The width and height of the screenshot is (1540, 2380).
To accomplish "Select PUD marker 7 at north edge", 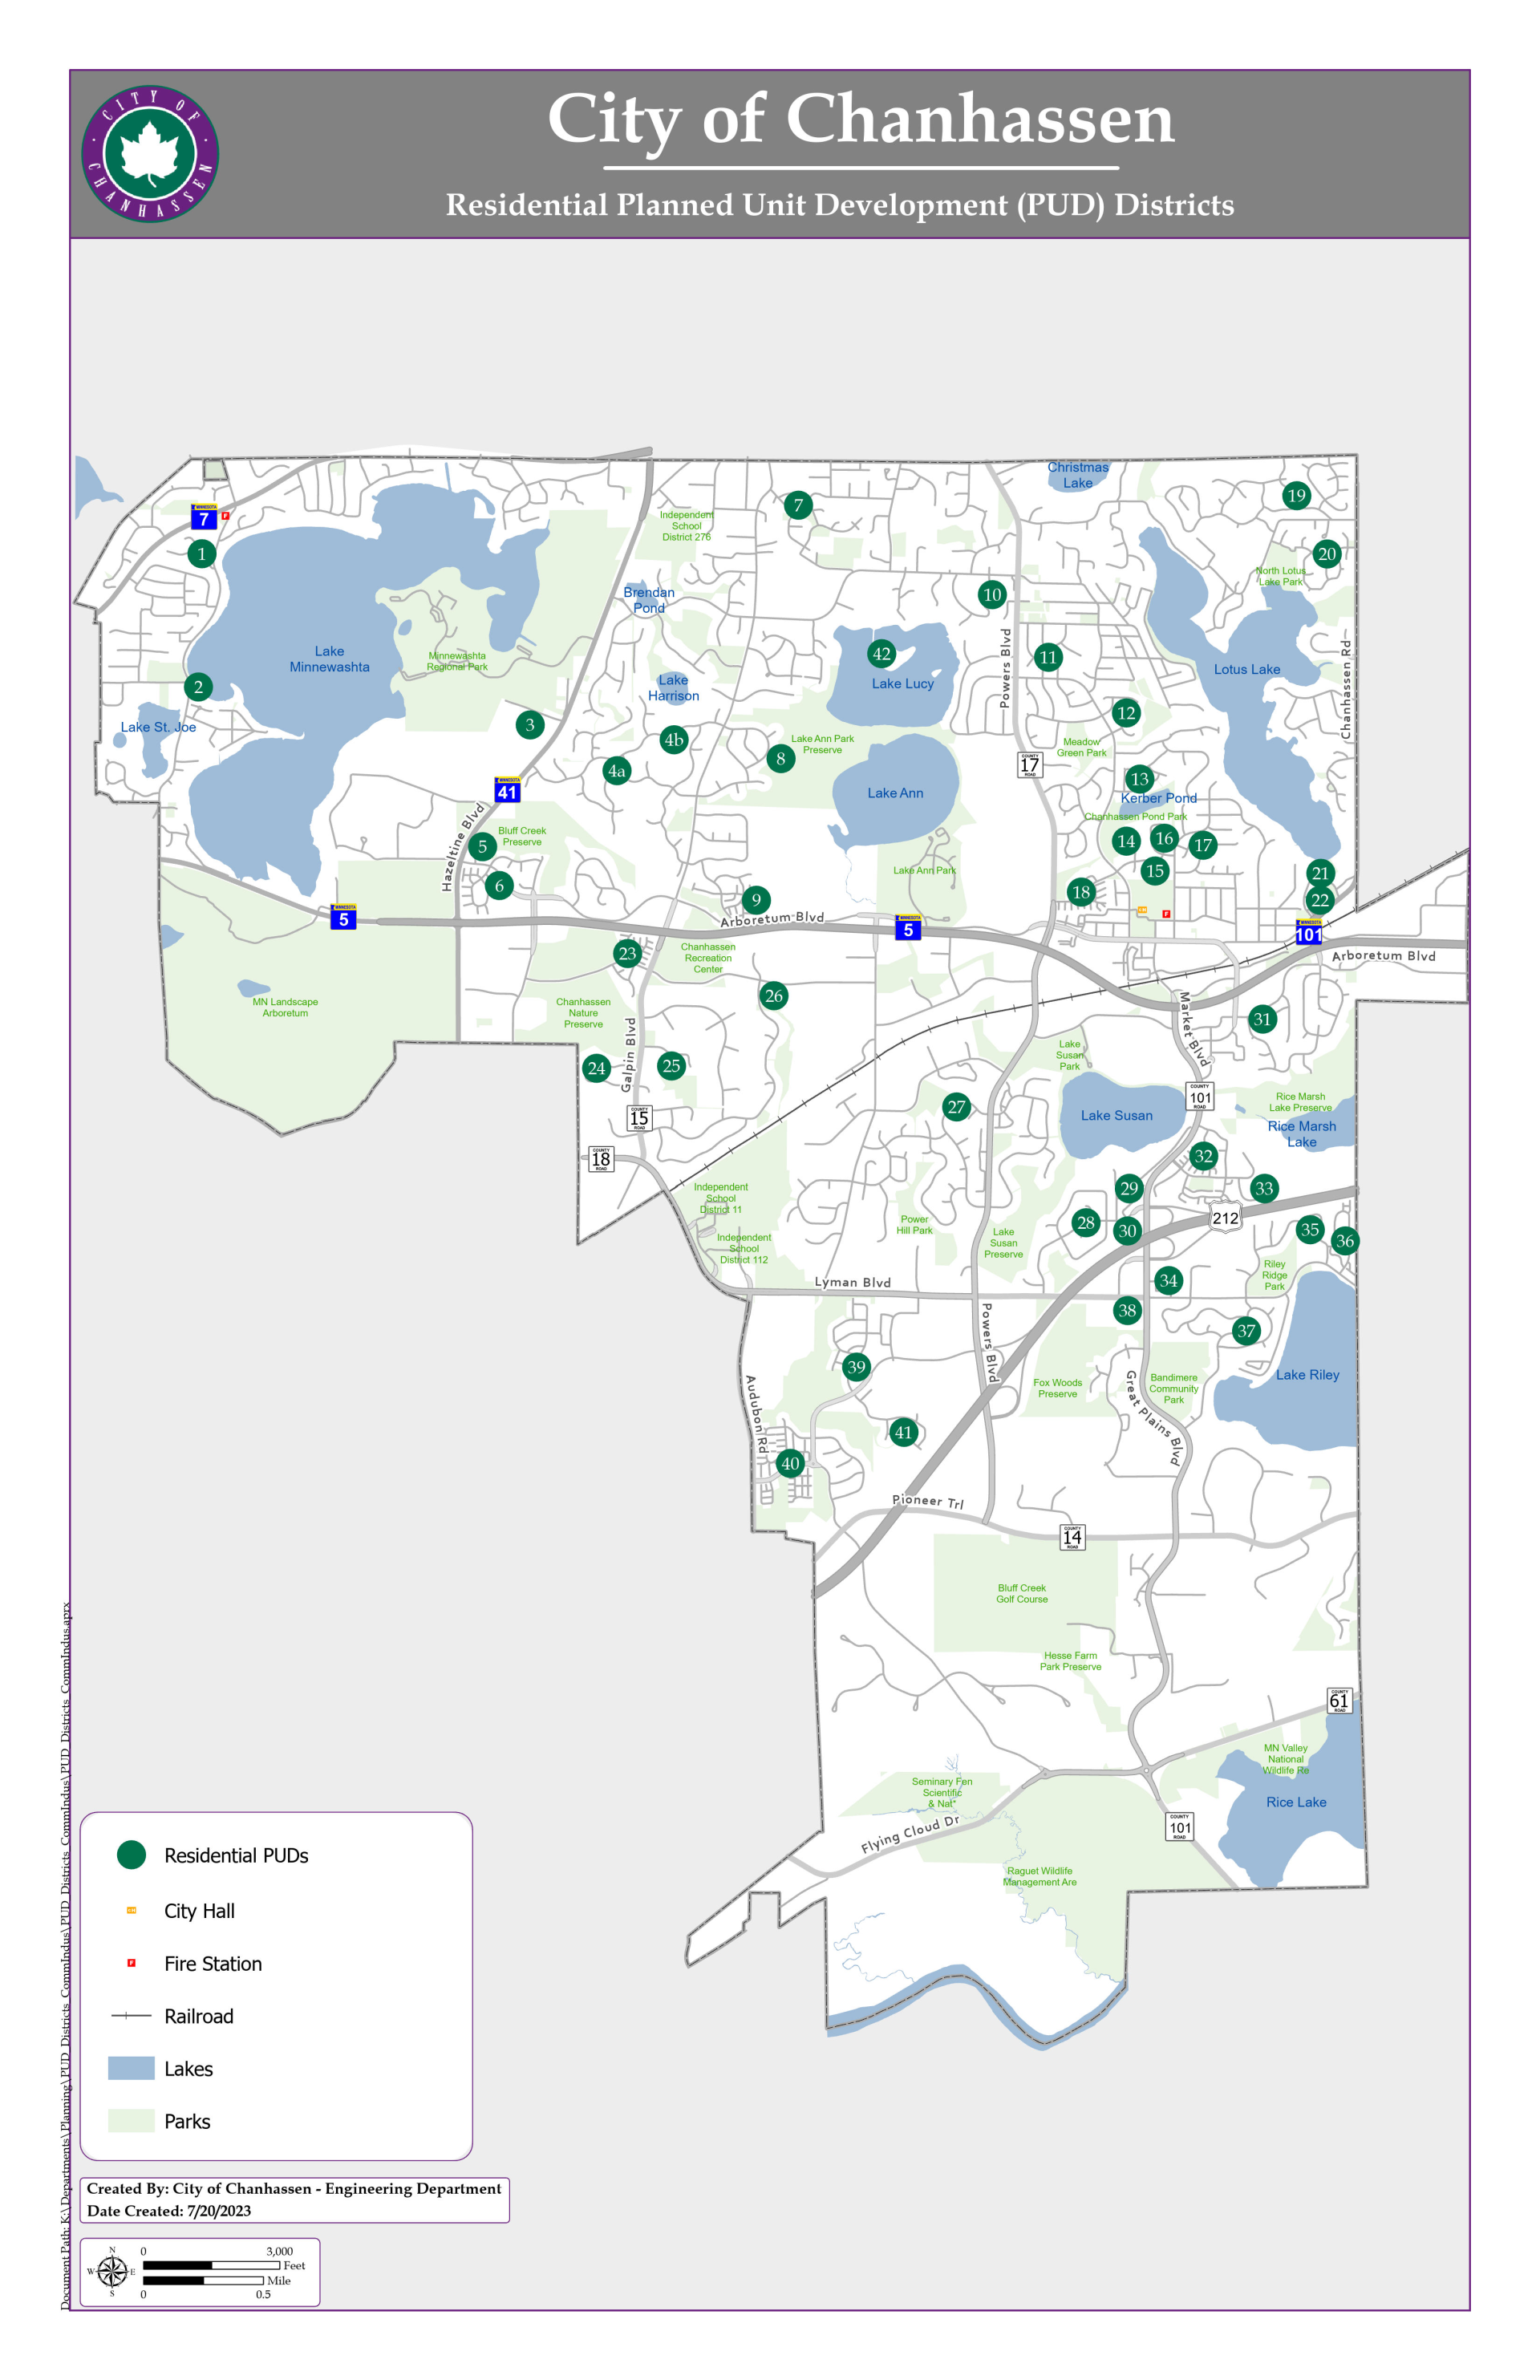I will tap(798, 505).
